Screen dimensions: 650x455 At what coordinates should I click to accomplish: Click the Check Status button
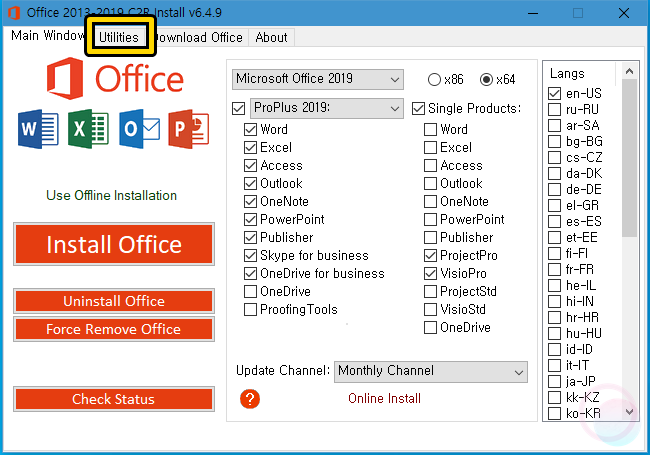coord(114,399)
